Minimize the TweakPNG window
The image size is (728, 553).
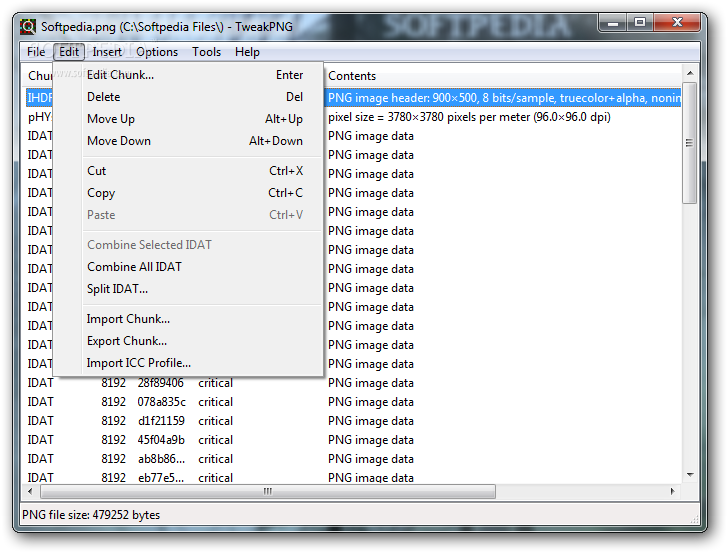click(x=613, y=23)
